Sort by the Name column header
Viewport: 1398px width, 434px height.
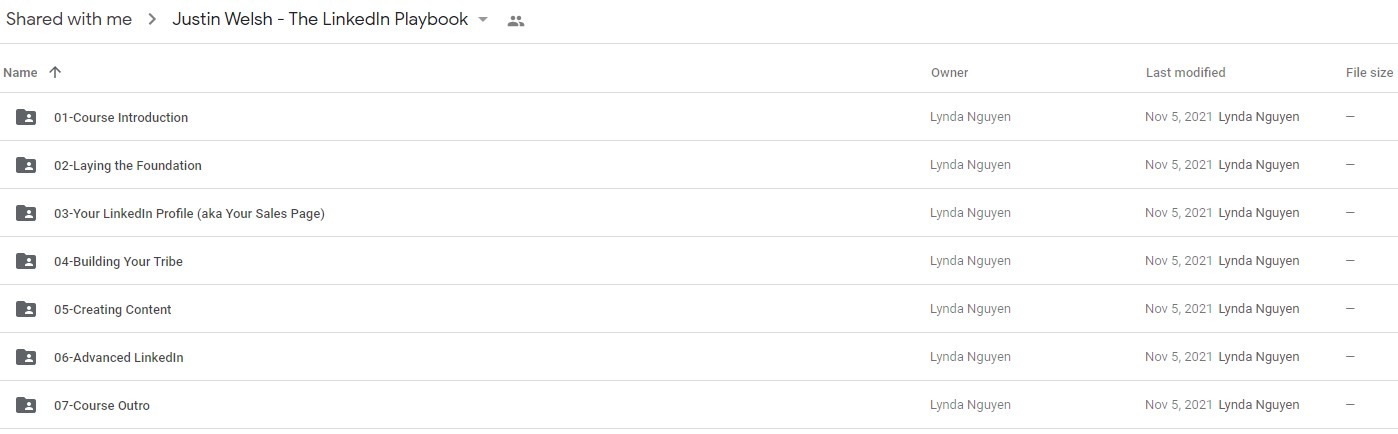click(20, 72)
